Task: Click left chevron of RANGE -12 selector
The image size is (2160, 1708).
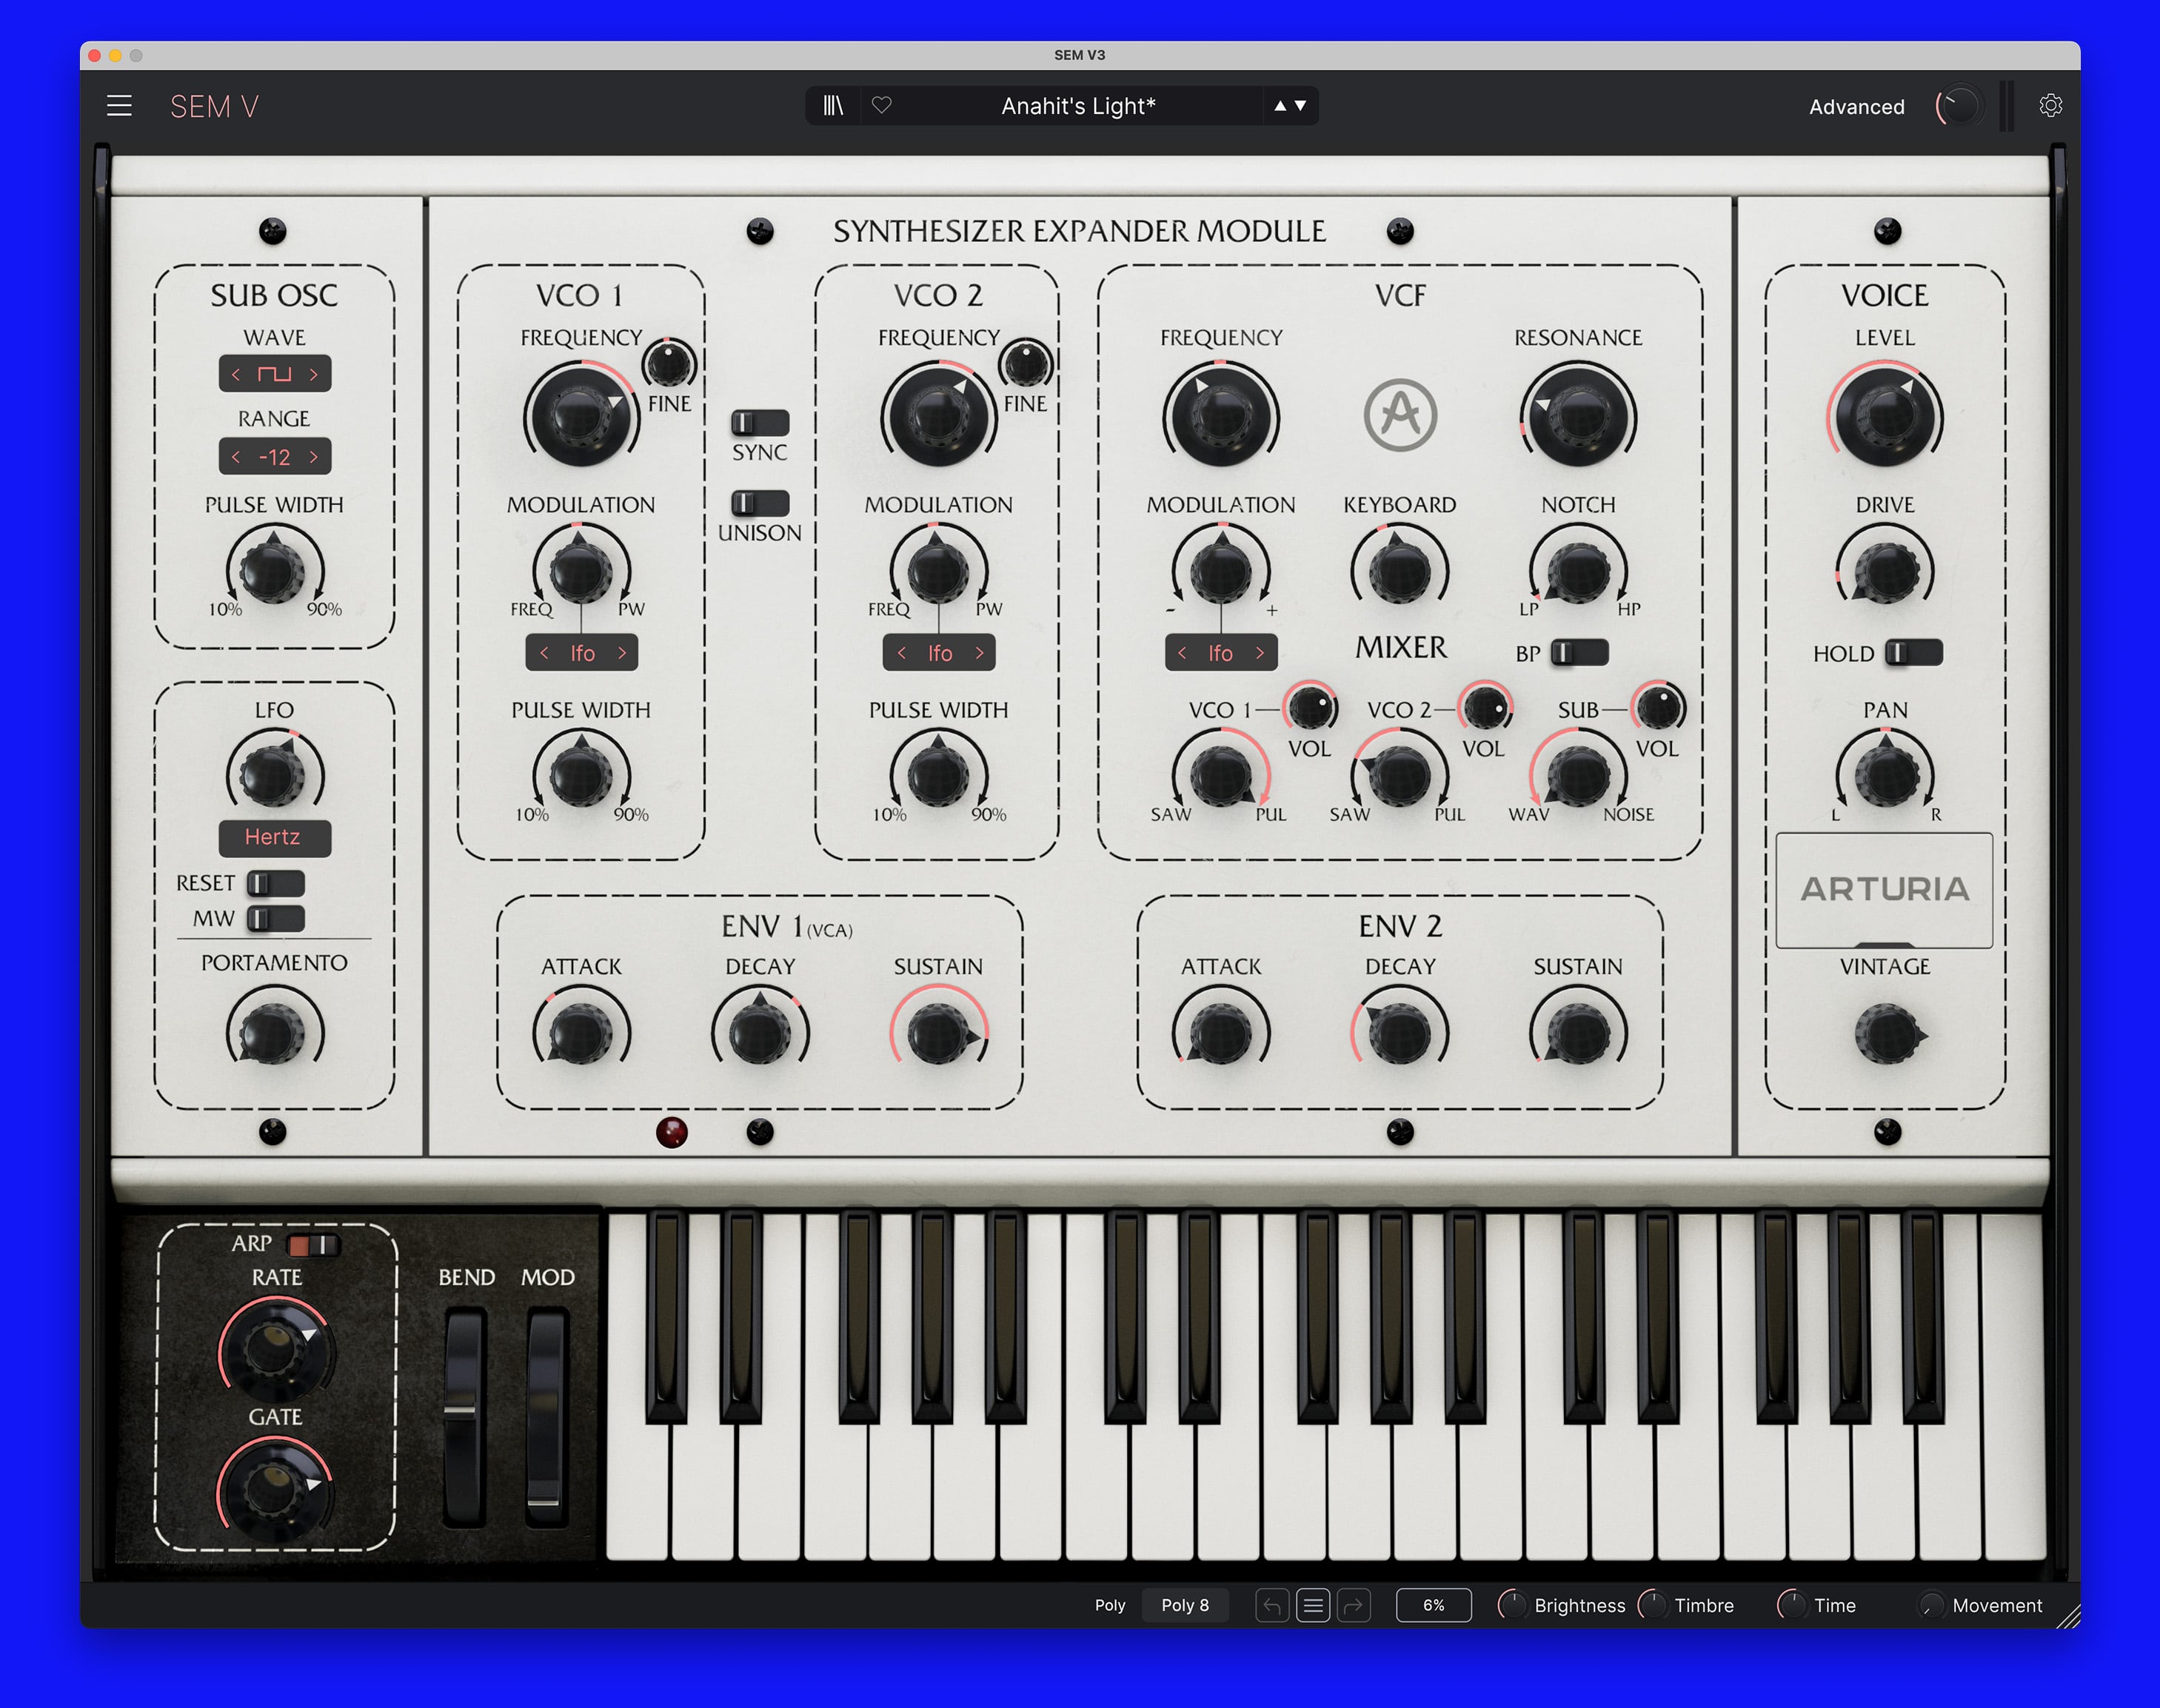Action: click(x=236, y=458)
